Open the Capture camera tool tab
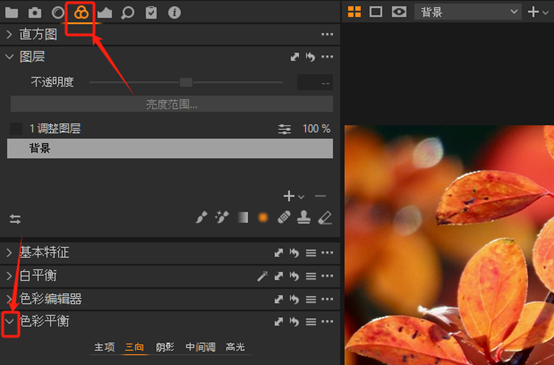 pyautogui.click(x=35, y=13)
